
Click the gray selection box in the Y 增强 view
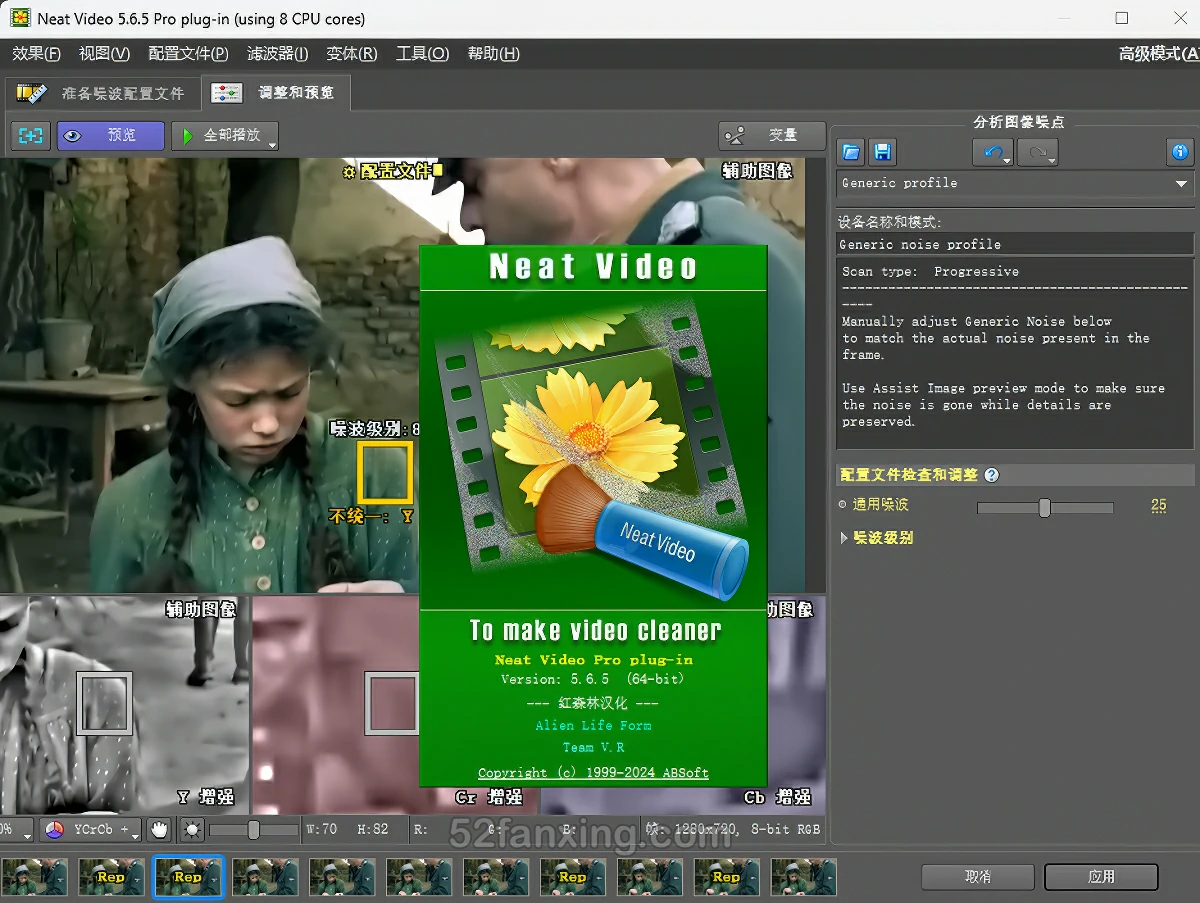[105, 703]
